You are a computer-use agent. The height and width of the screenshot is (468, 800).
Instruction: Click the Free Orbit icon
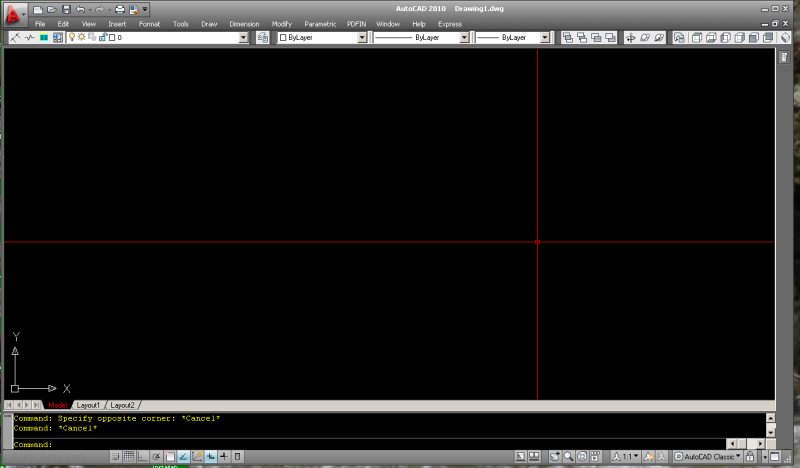click(645, 37)
